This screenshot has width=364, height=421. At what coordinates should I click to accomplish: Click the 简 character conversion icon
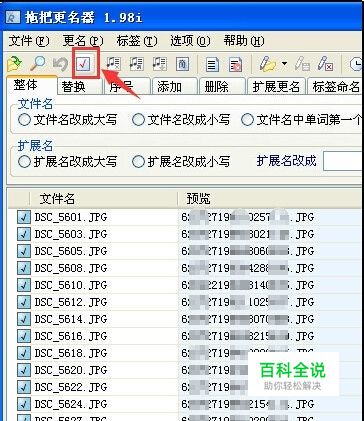tap(182, 64)
